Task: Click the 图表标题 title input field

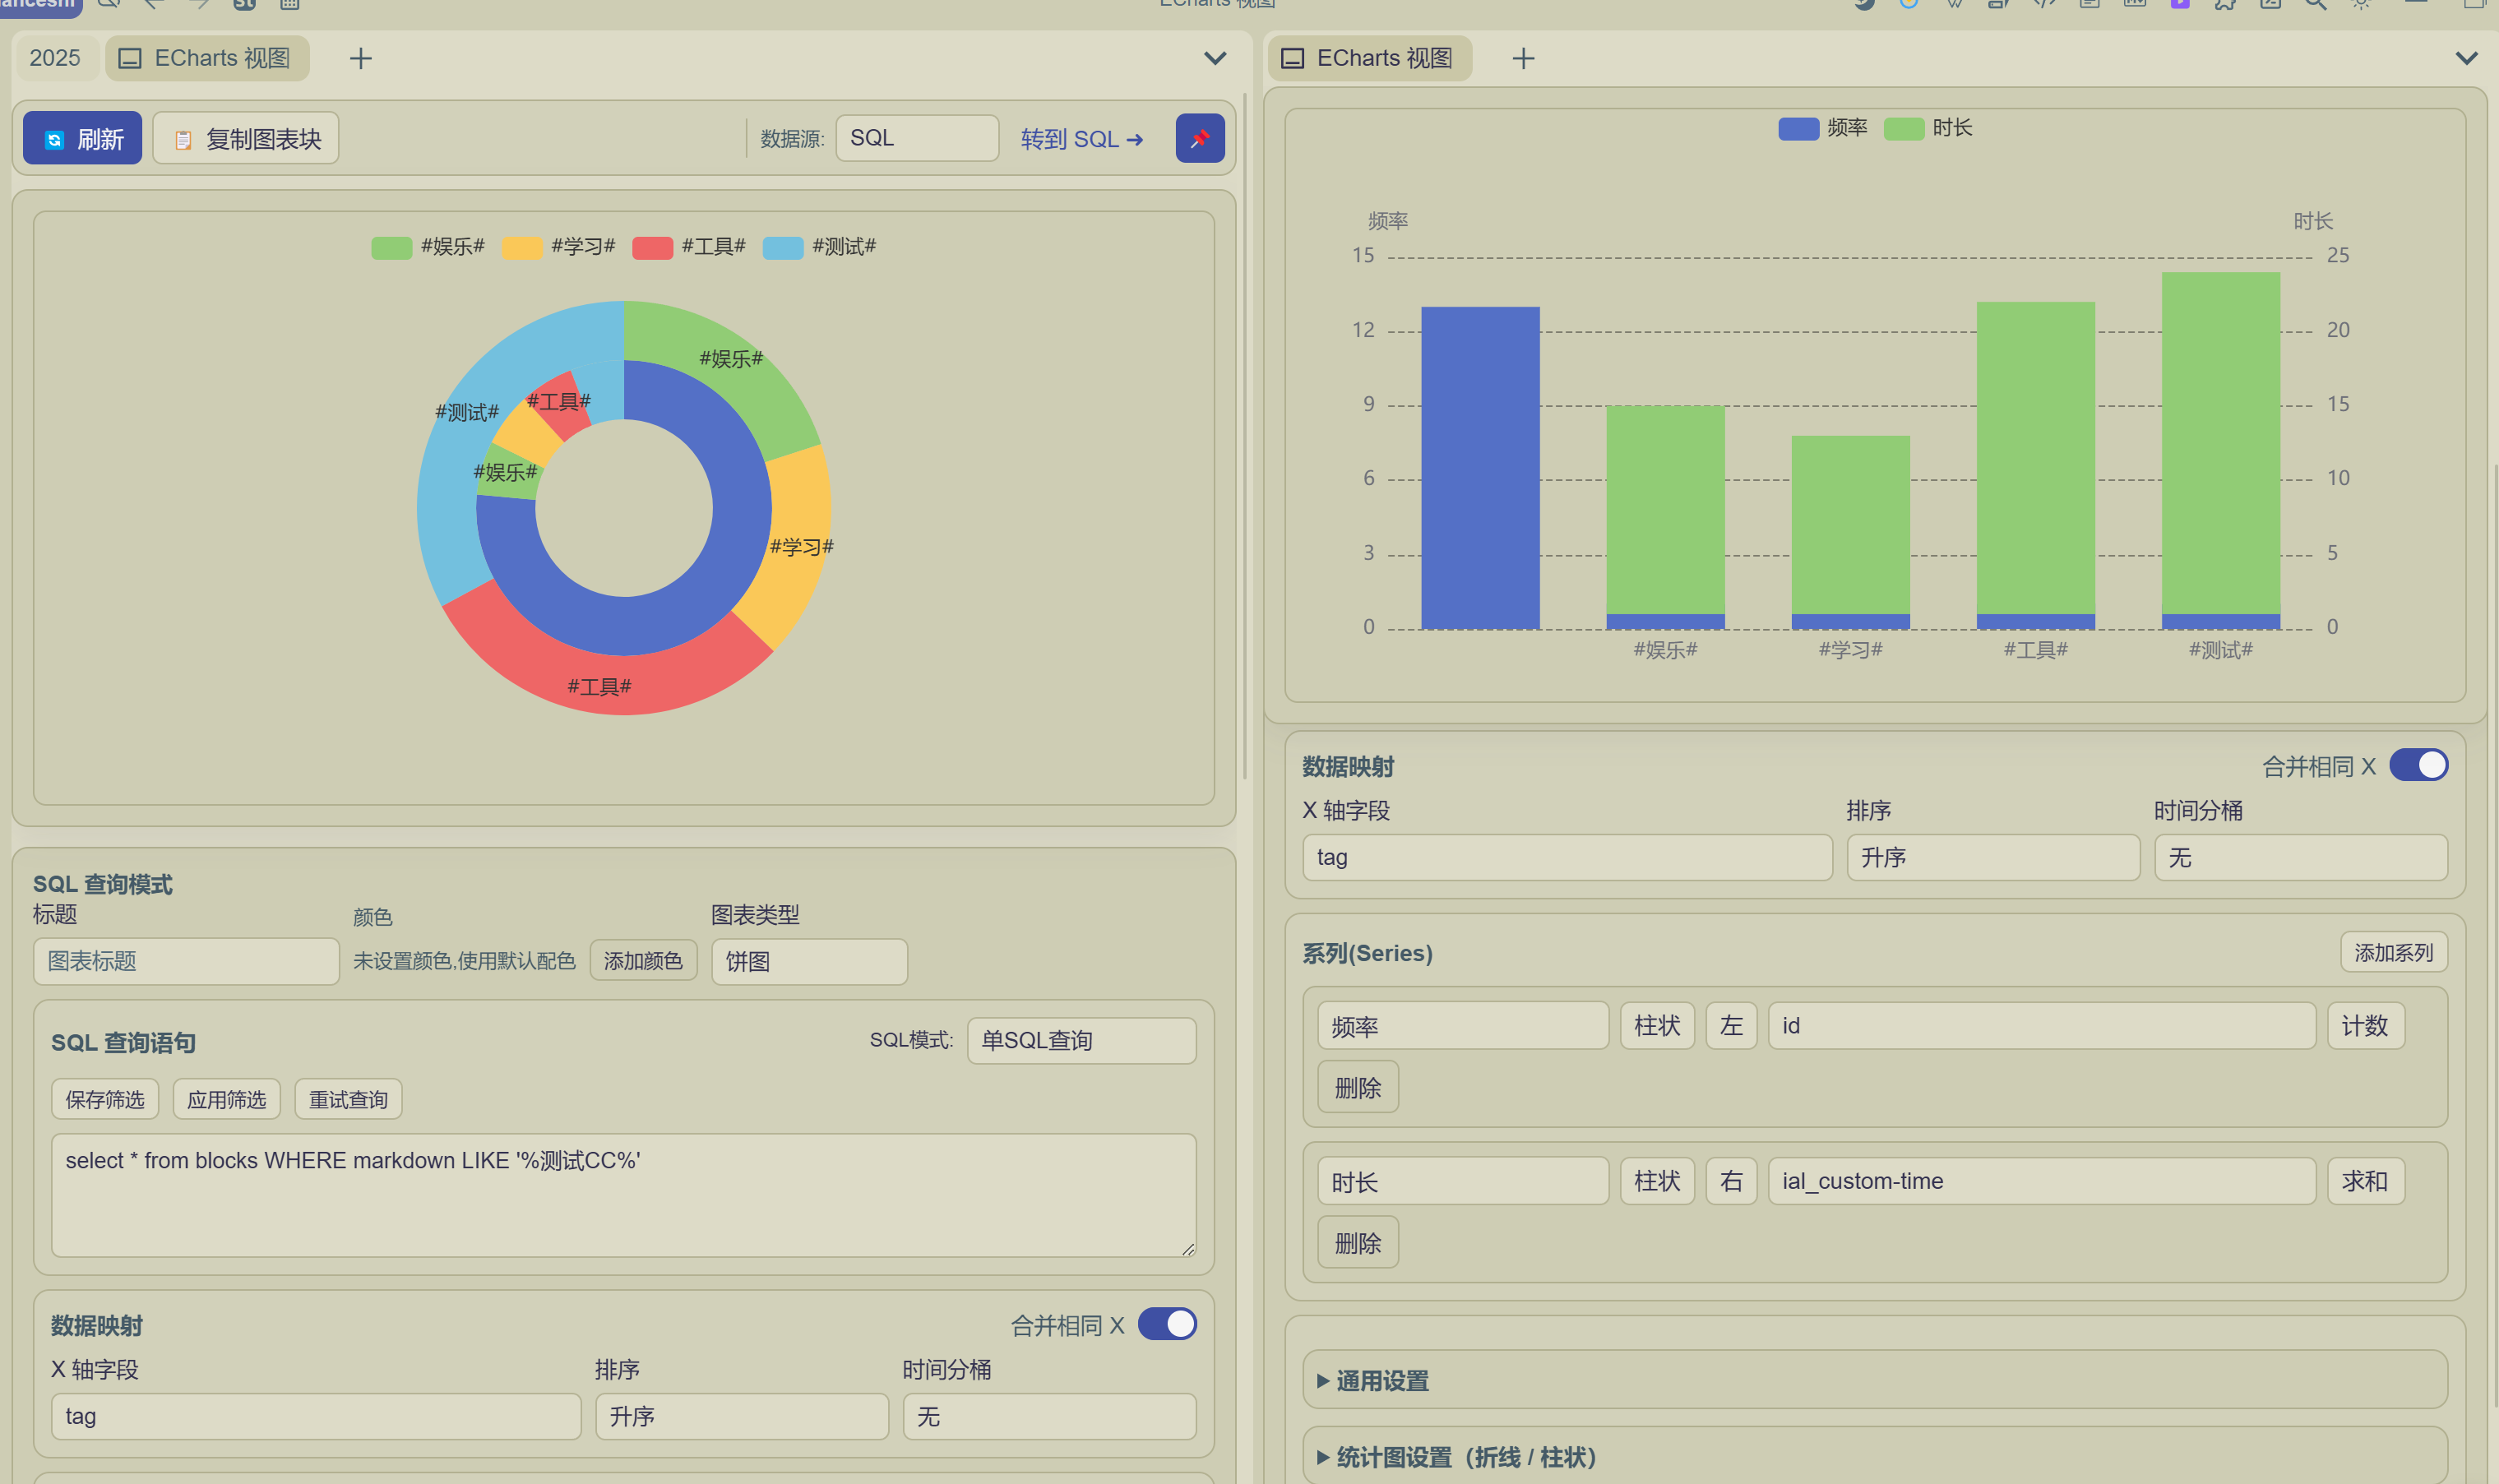Action: [x=186, y=961]
